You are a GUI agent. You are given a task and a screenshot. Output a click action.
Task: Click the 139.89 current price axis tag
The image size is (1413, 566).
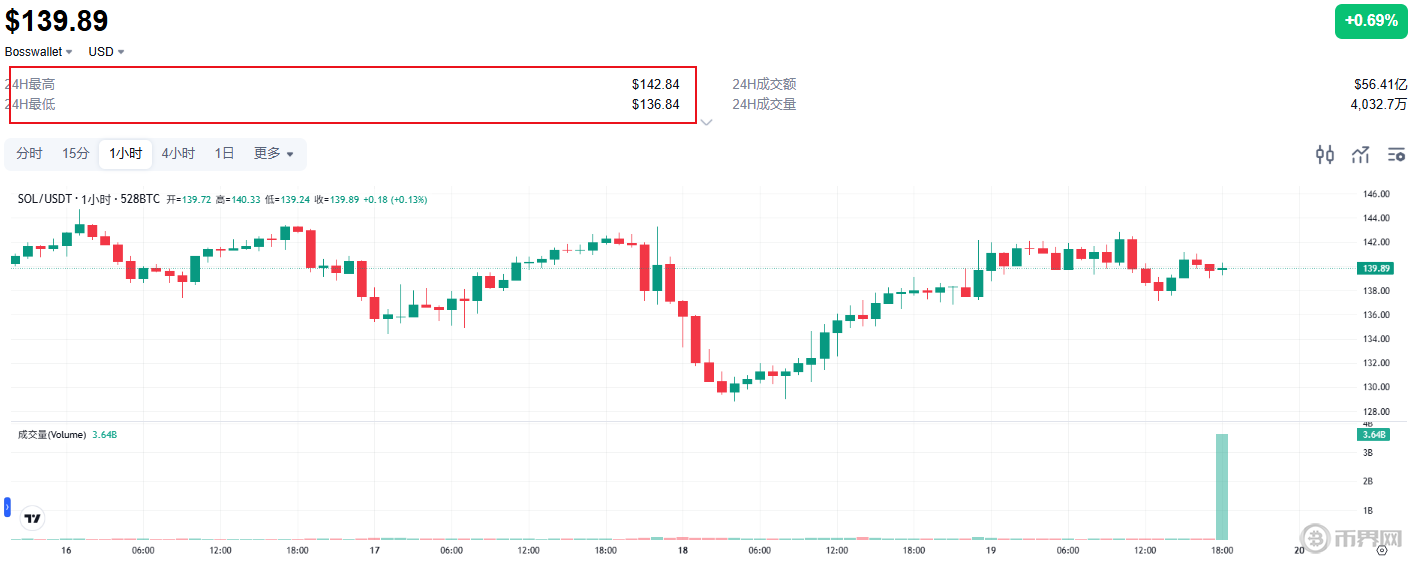1375,268
